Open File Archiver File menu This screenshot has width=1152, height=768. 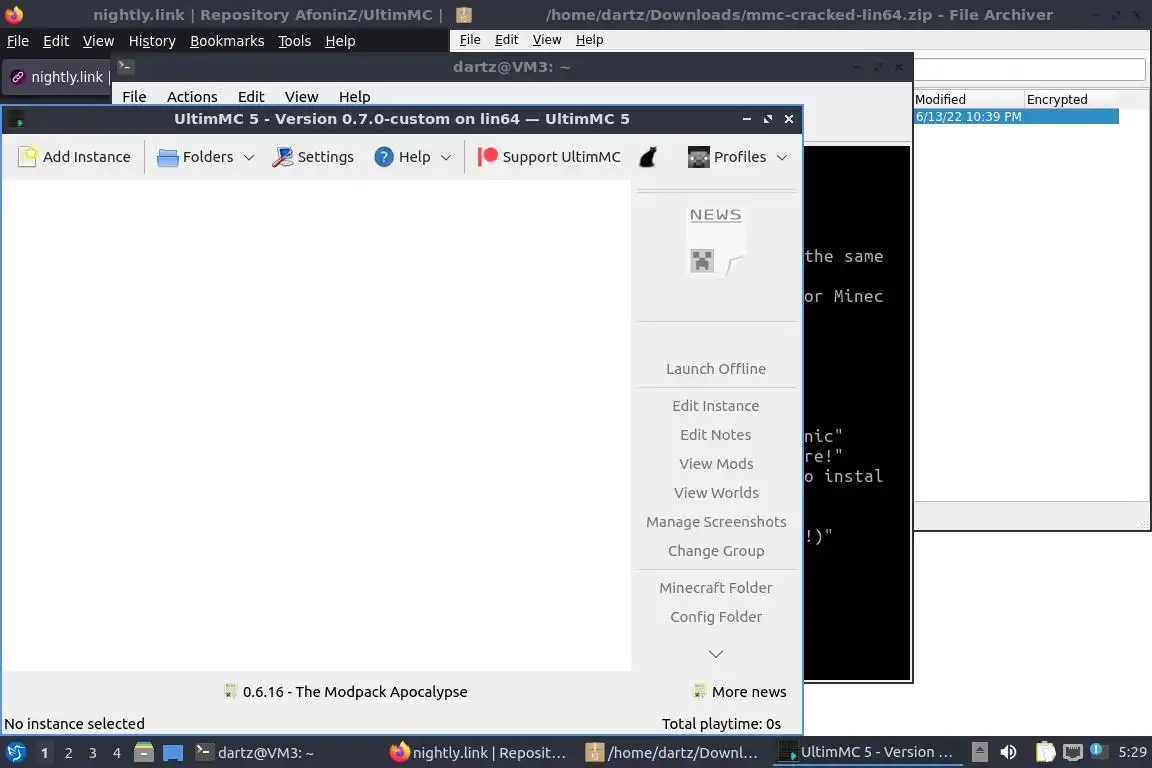[x=470, y=40]
